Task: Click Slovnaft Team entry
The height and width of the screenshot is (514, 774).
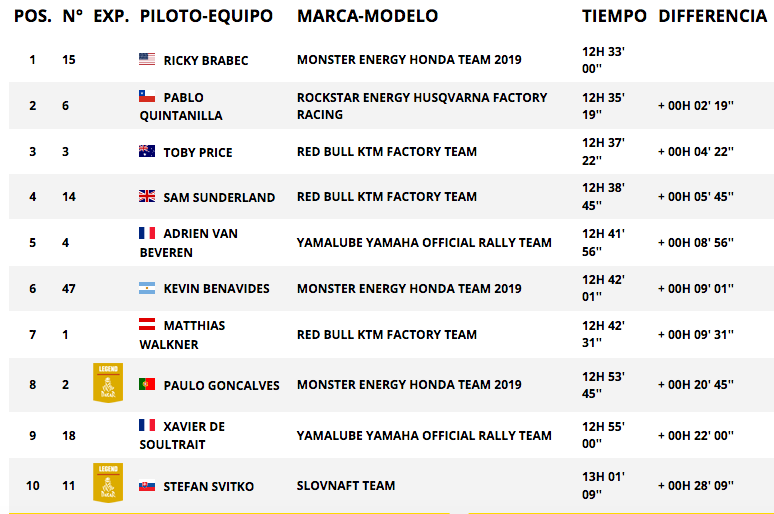Action: pyautogui.click(x=346, y=486)
